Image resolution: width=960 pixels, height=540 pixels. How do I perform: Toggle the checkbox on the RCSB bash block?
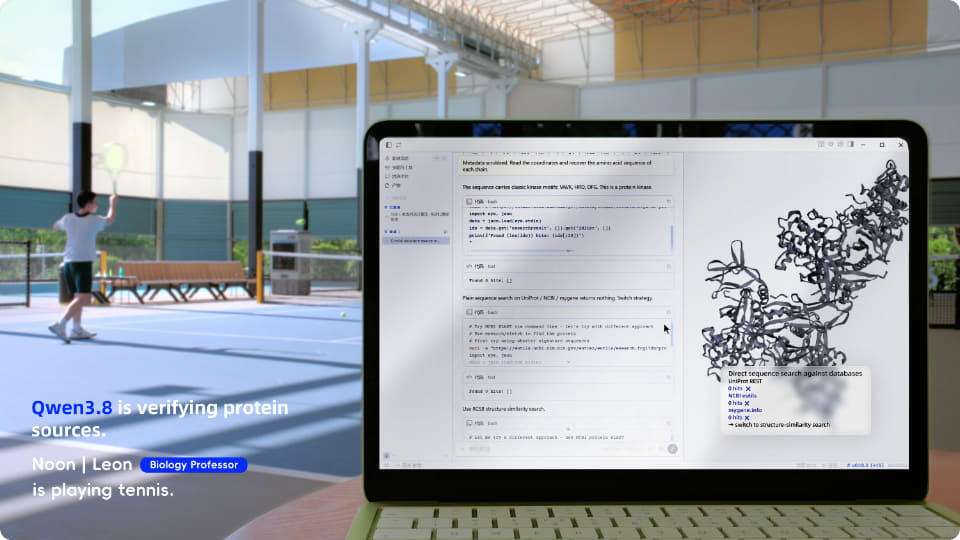pos(469,423)
